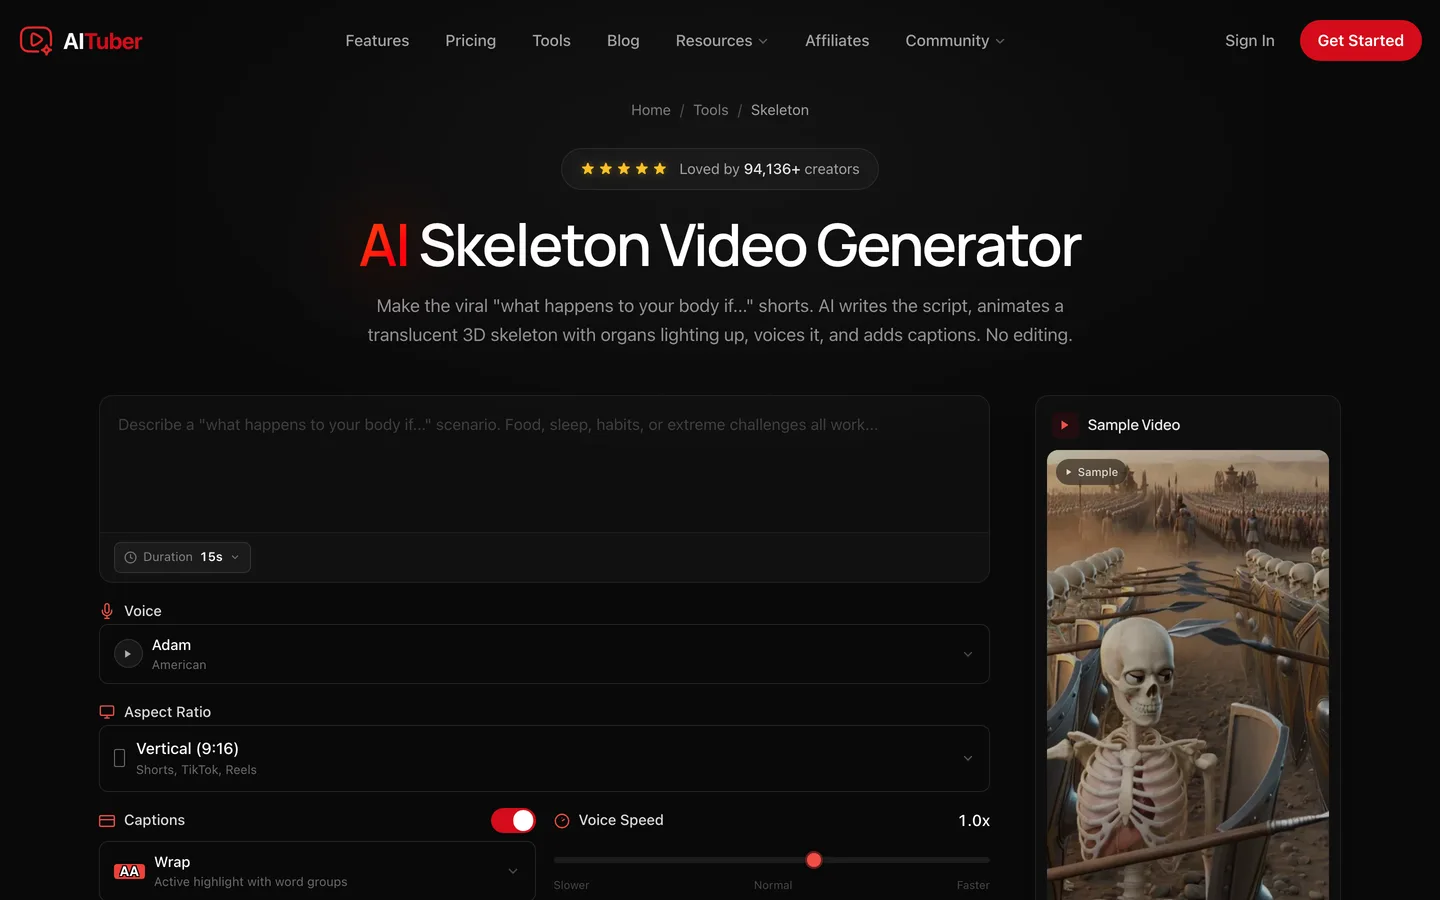Click the red play icon beside Sample Video
1440x900 pixels.
coord(1064,425)
